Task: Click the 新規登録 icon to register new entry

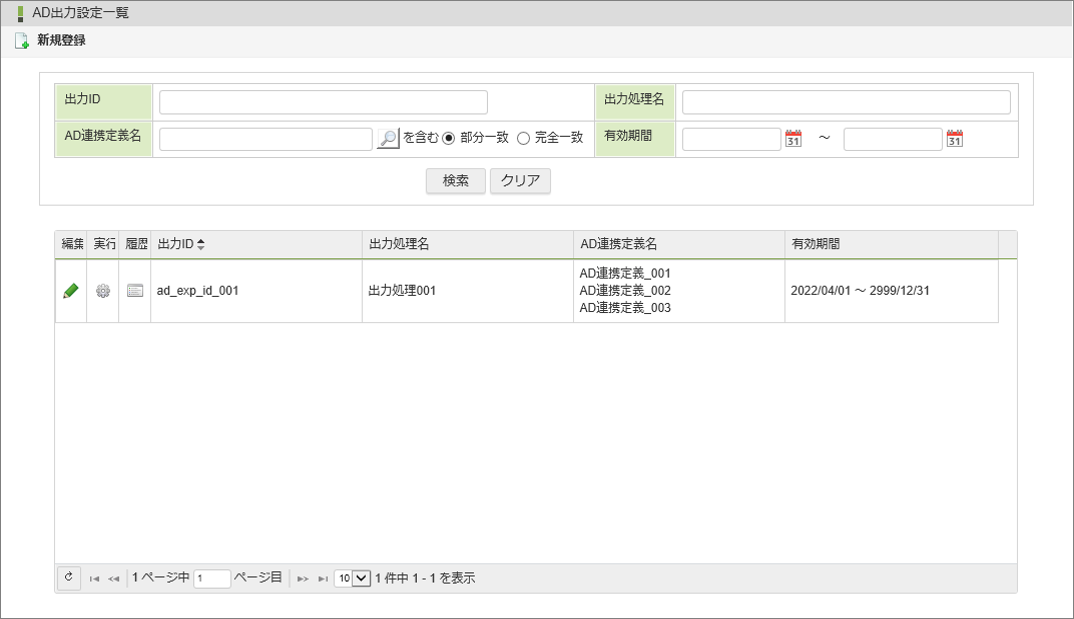Action: [22, 42]
